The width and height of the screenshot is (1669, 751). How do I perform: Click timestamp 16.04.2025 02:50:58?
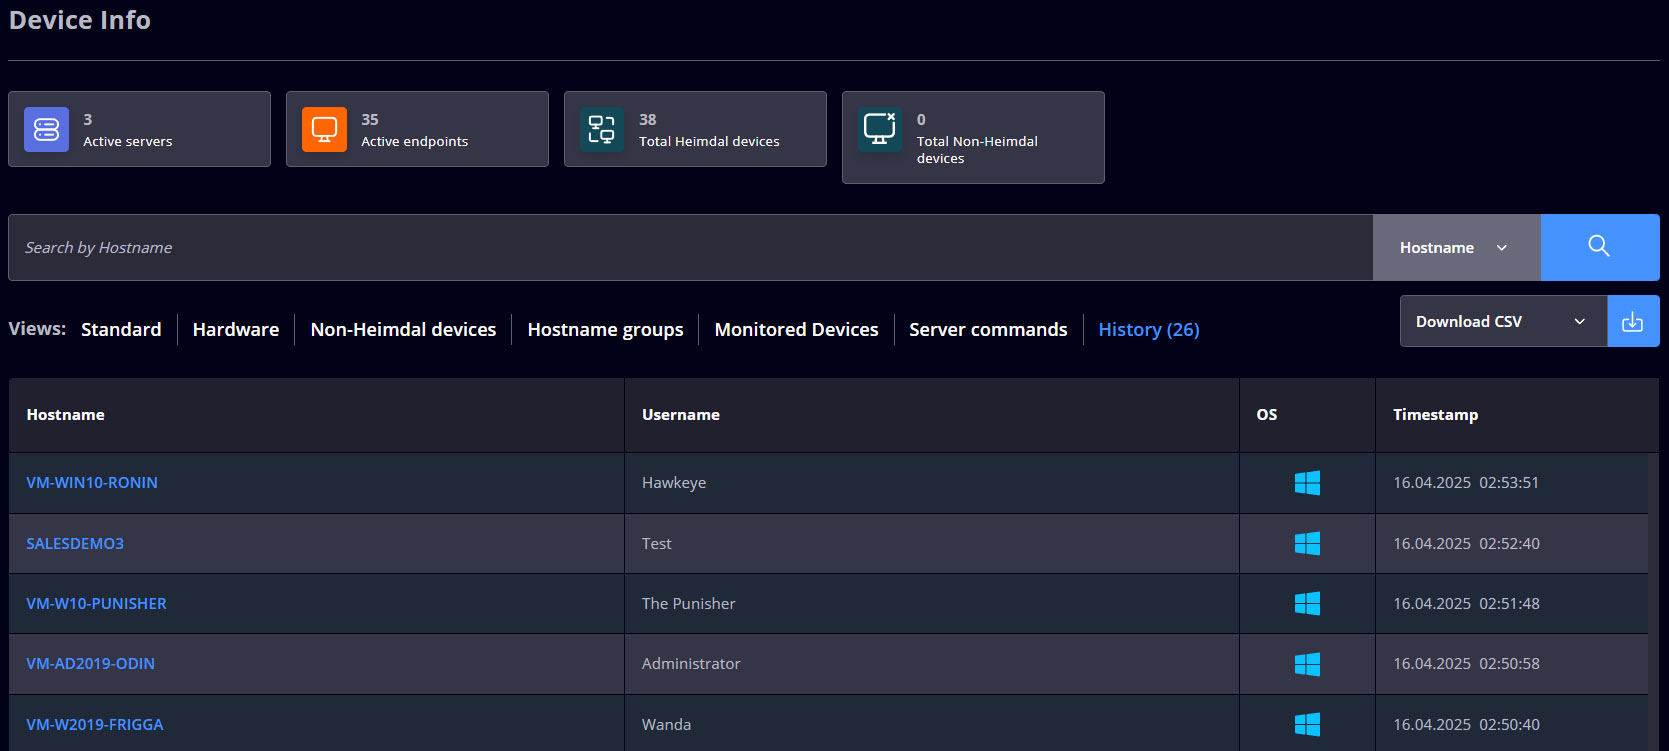click(x=1466, y=663)
